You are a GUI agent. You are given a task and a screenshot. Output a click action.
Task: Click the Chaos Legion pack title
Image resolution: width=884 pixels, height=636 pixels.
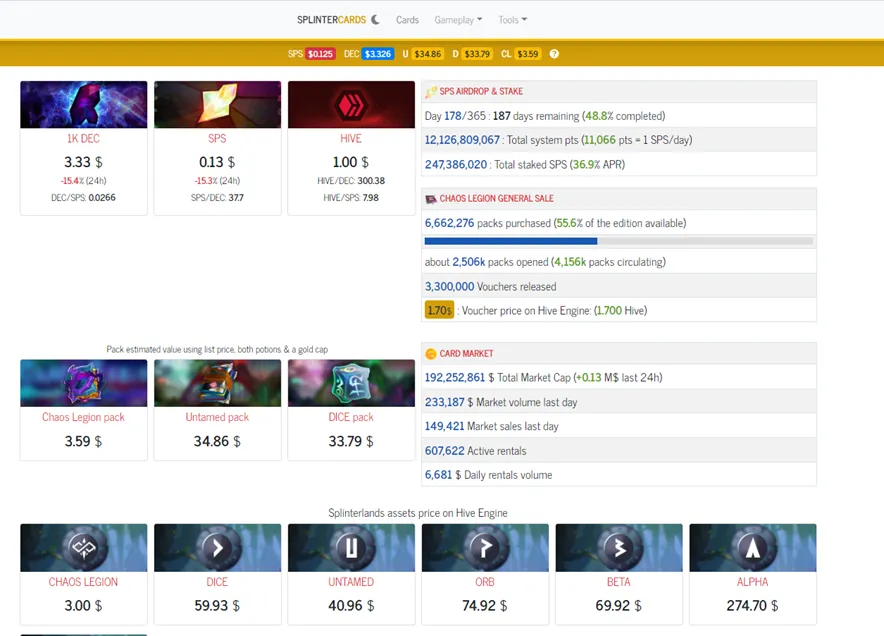pos(83,417)
